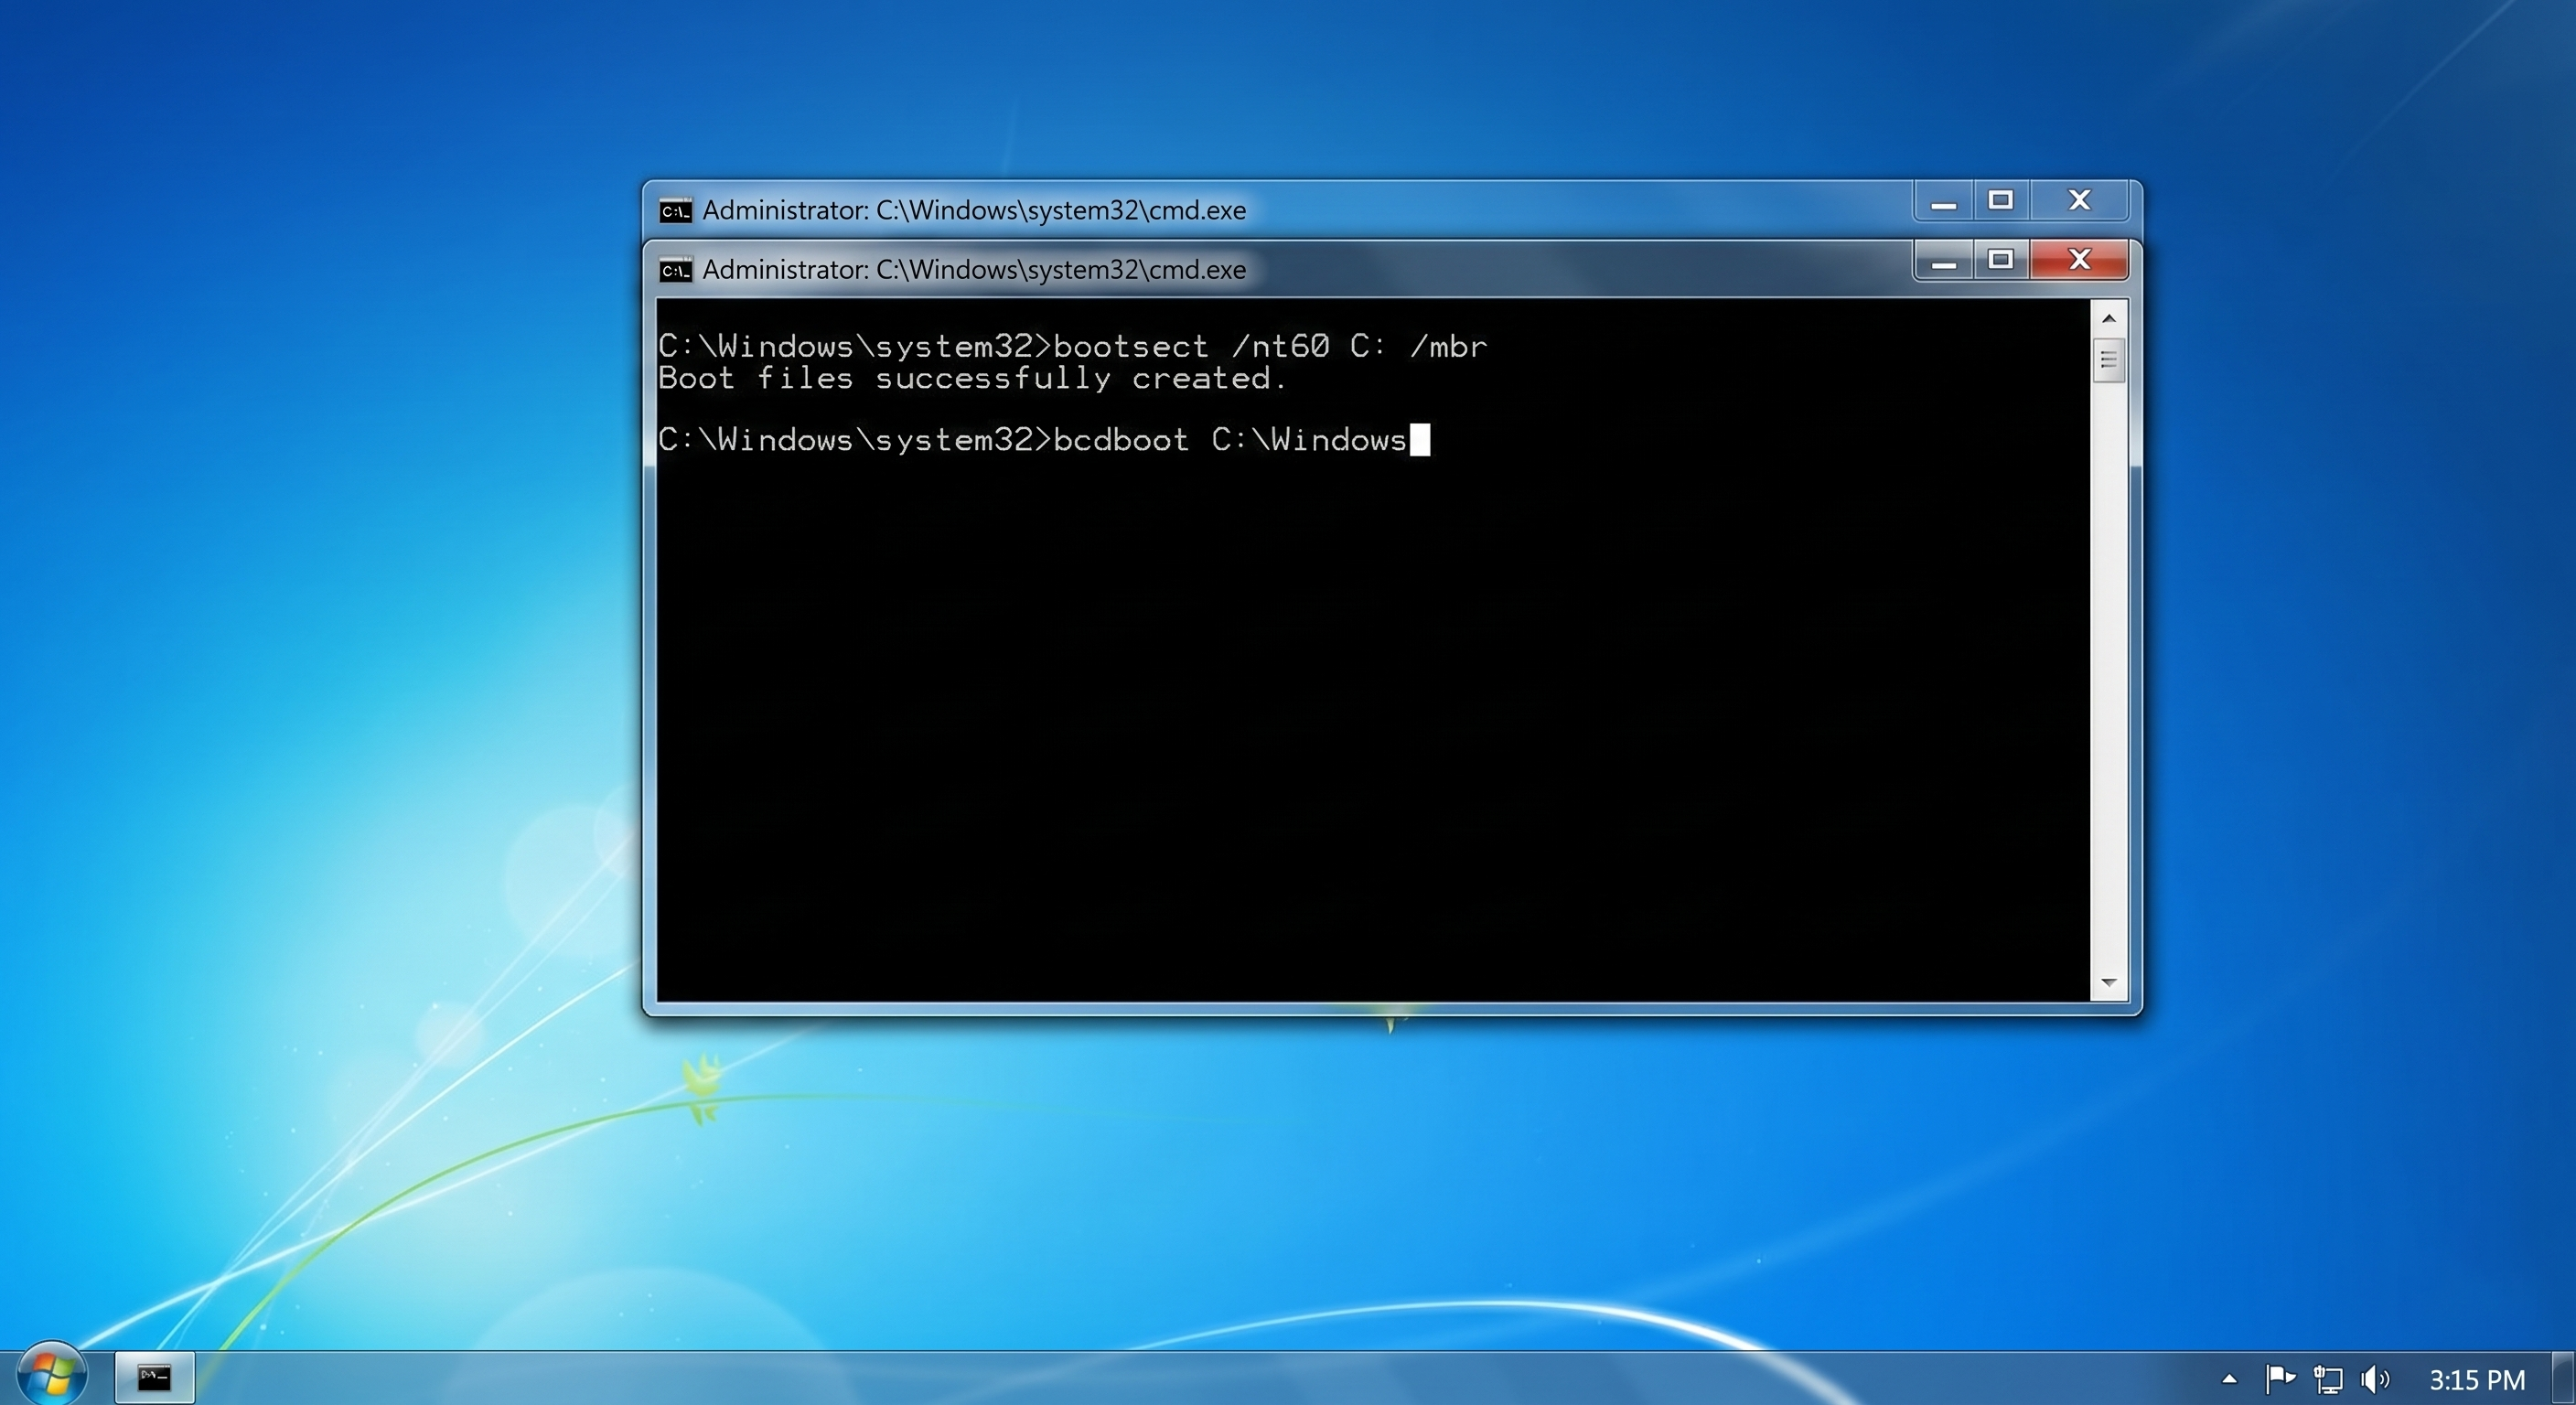Click the 'bootsect /nt60 C: /mbr' line
The height and width of the screenshot is (1405, 2576).
click(x=1072, y=346)
